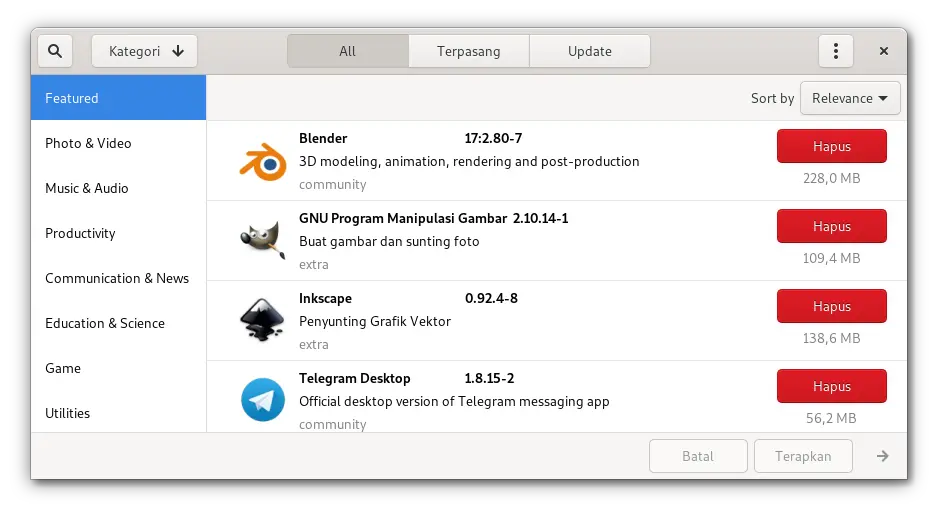Select the Productivity category
The image size is (942, 517).
tap(118, 233)
